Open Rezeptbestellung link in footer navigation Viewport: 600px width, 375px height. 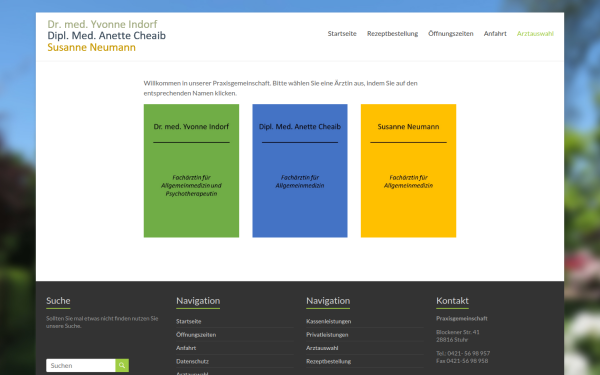(329, 361)
